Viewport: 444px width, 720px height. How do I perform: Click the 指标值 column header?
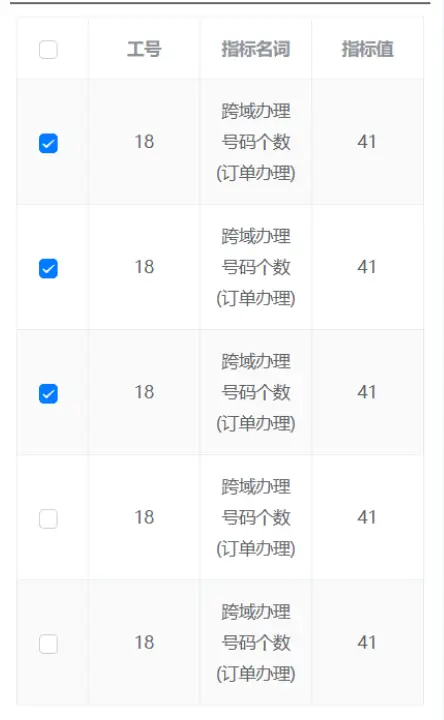coord(367,49)
